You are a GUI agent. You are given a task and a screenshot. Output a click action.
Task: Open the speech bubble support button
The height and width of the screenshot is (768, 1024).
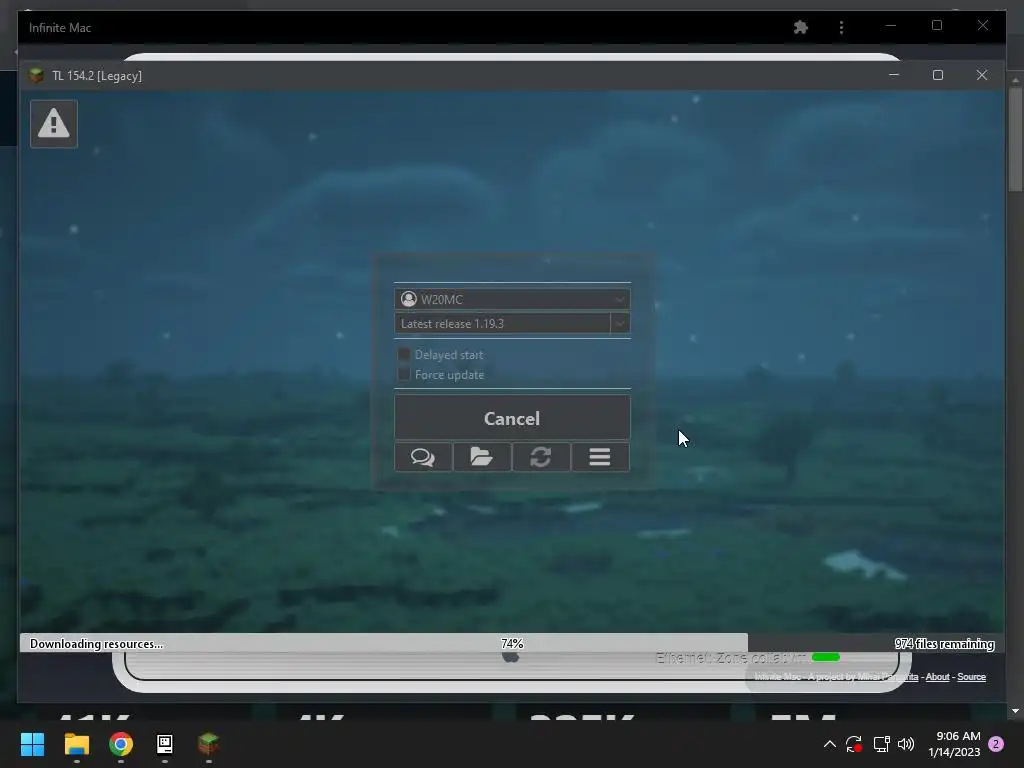pos(423,456)
